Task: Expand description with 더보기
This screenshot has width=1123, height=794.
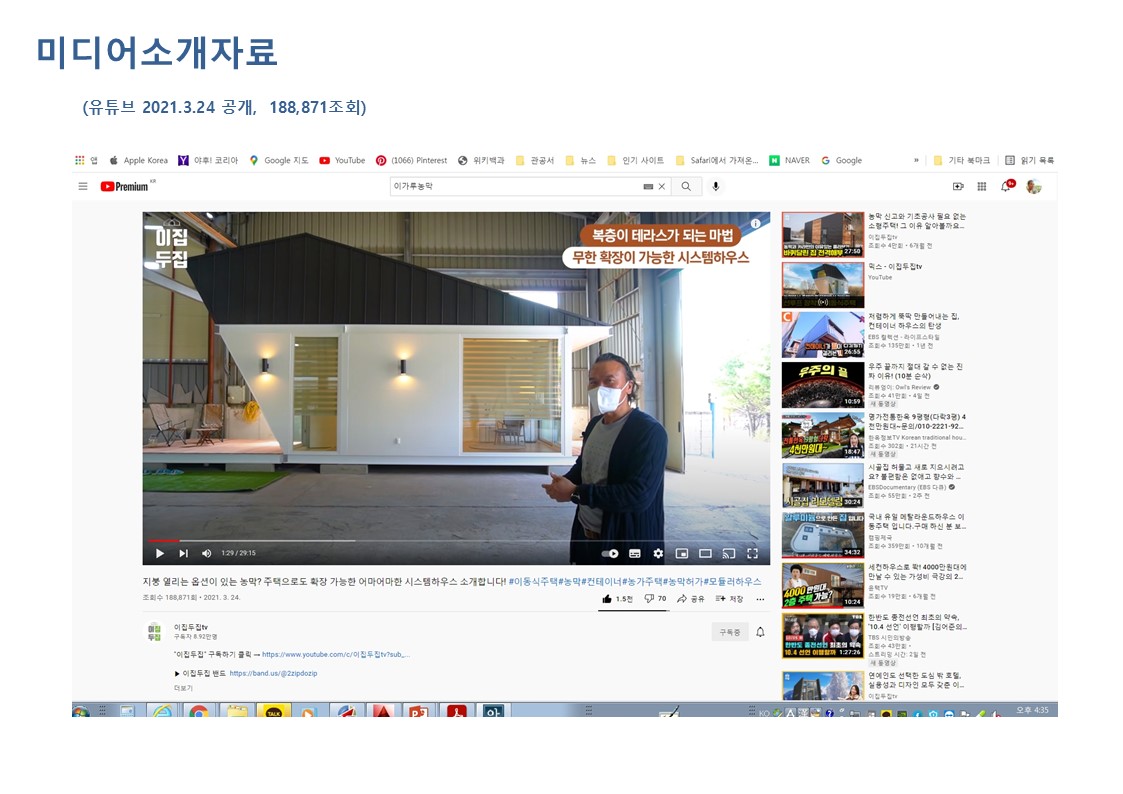Action: [183, 688]
